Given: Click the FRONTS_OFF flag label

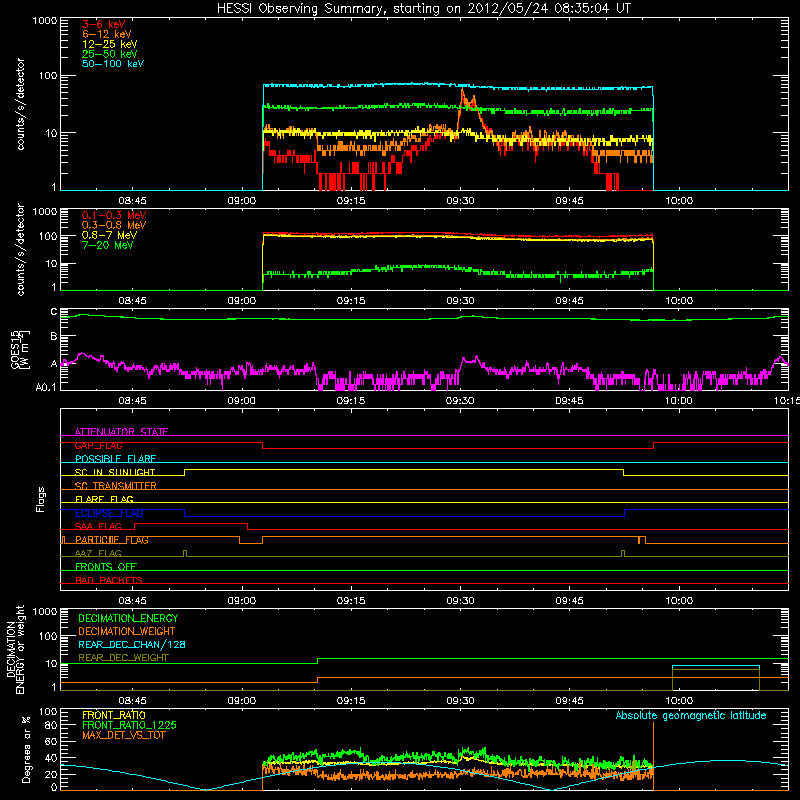Looking at the screenshot, I should 106,567.
